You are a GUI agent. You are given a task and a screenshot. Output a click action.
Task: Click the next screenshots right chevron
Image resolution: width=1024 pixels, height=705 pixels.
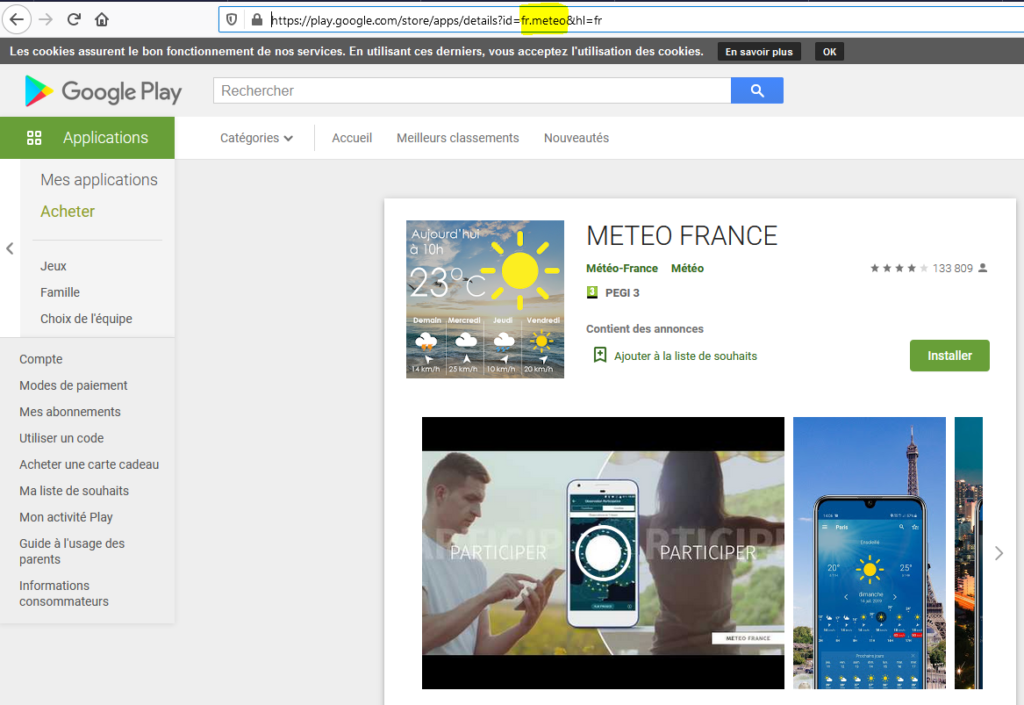point(999,554)
